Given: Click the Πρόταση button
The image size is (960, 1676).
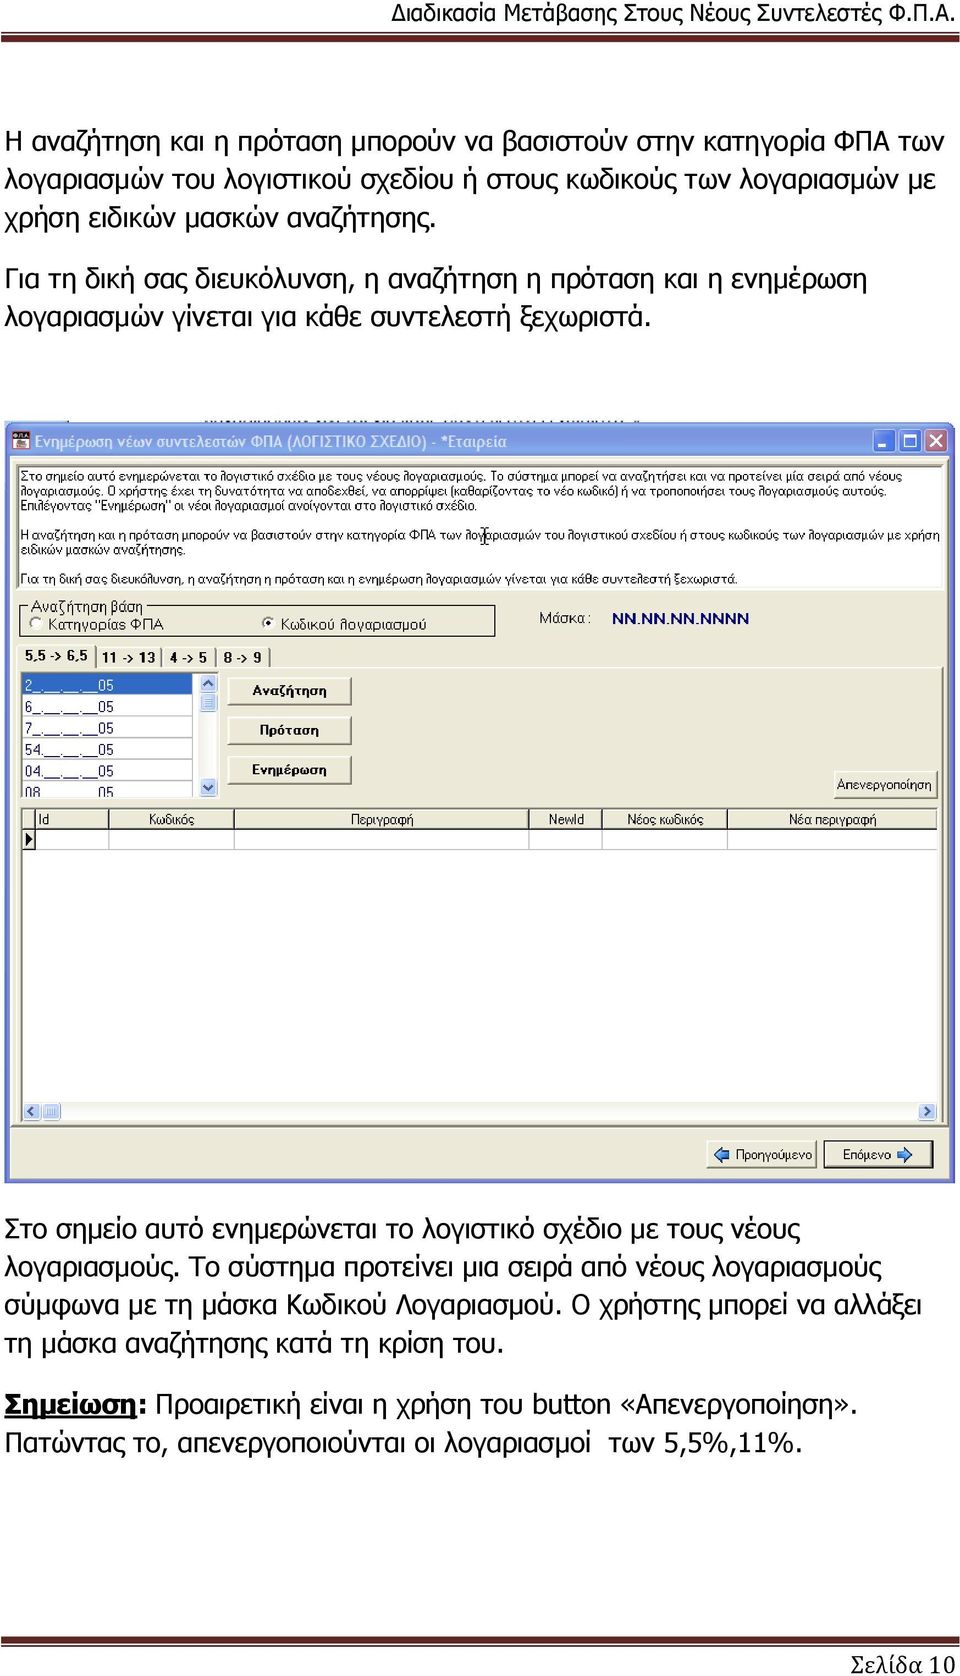Looking at the screenshot, I should tap(290, 731).
